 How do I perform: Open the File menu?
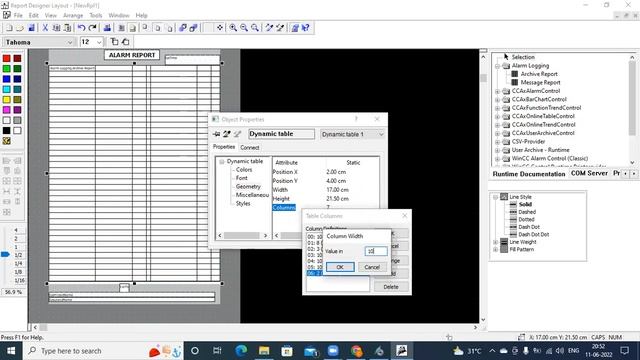(x=18, y=15)
